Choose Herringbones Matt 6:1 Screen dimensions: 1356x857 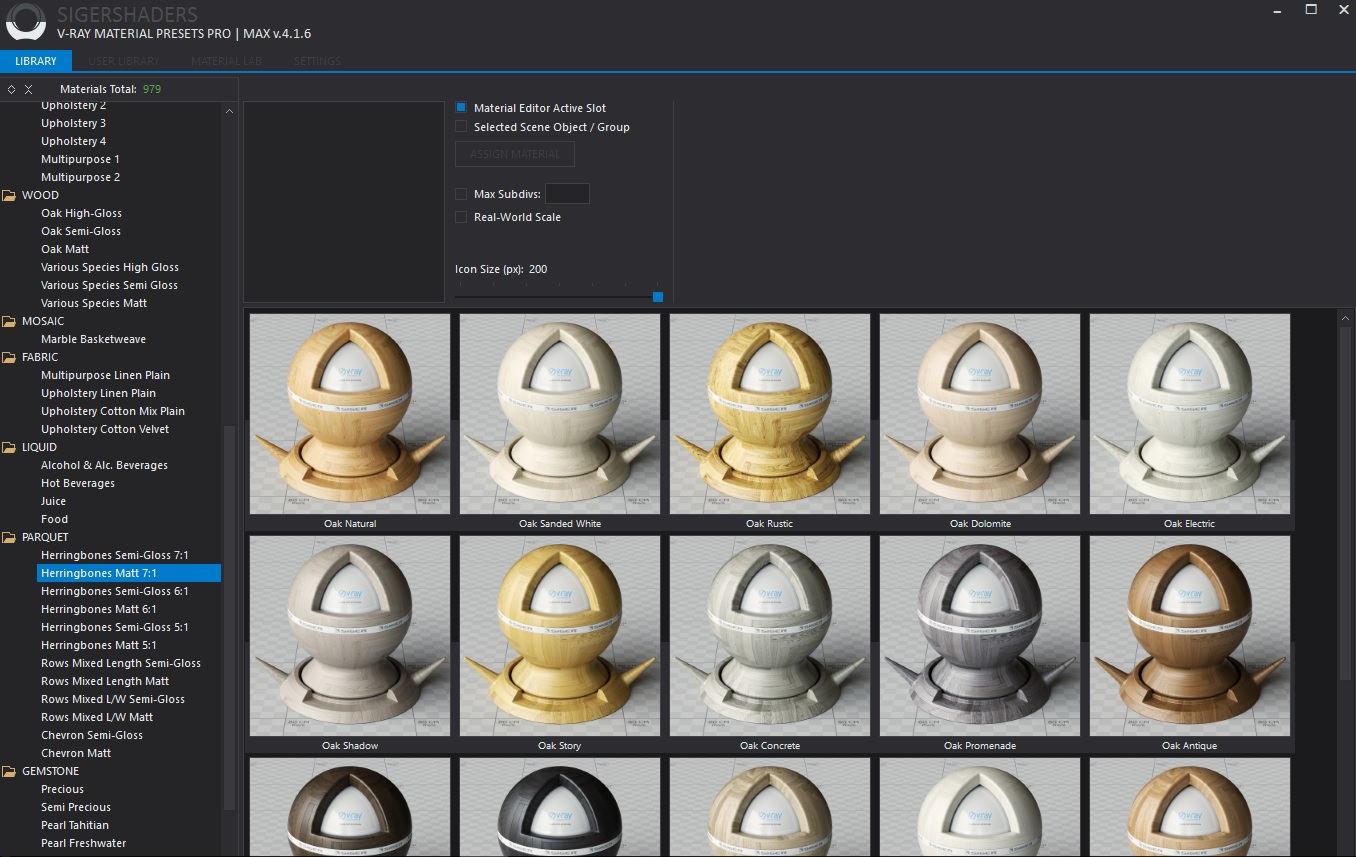(x=99, y=609)
